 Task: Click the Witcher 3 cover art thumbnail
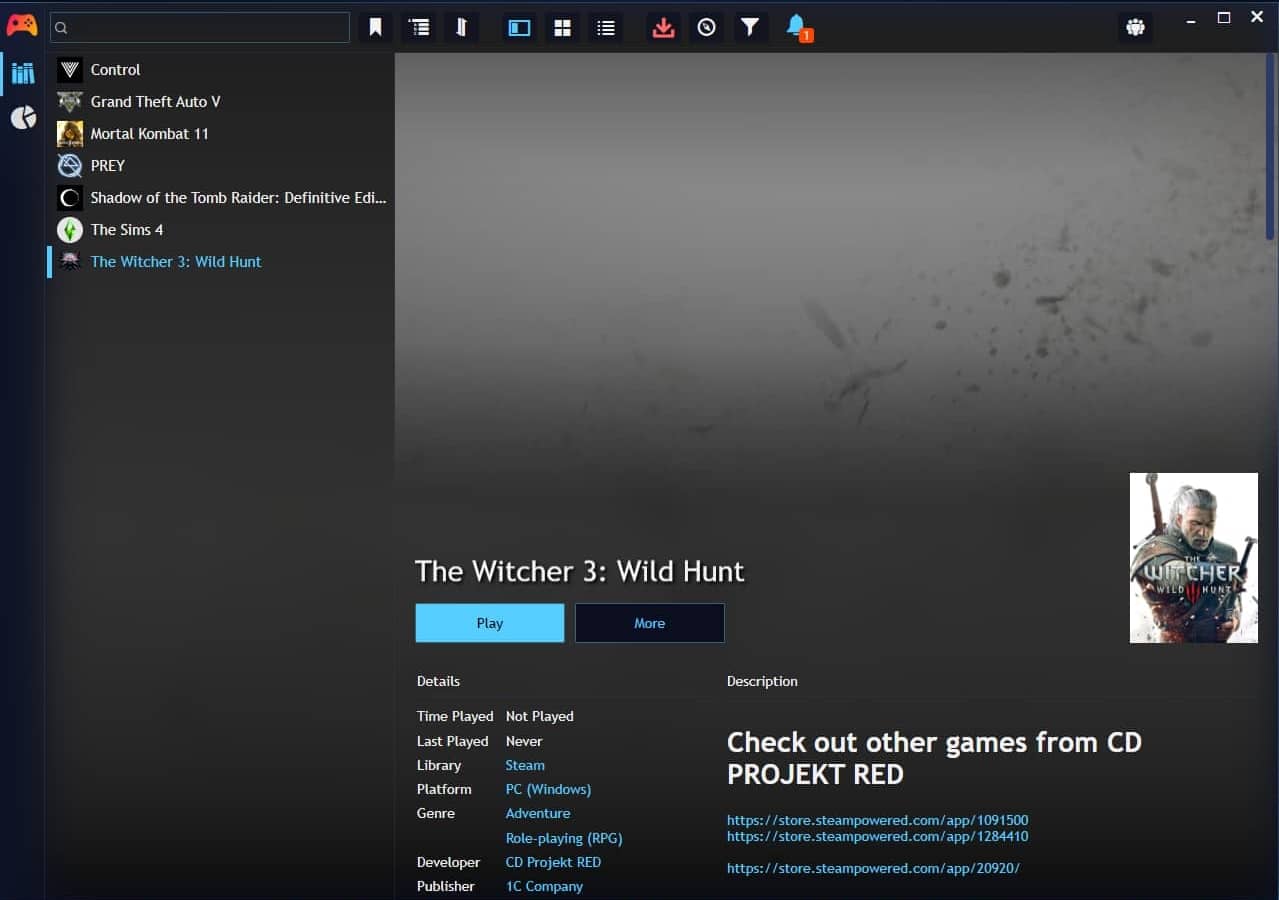1194,558
